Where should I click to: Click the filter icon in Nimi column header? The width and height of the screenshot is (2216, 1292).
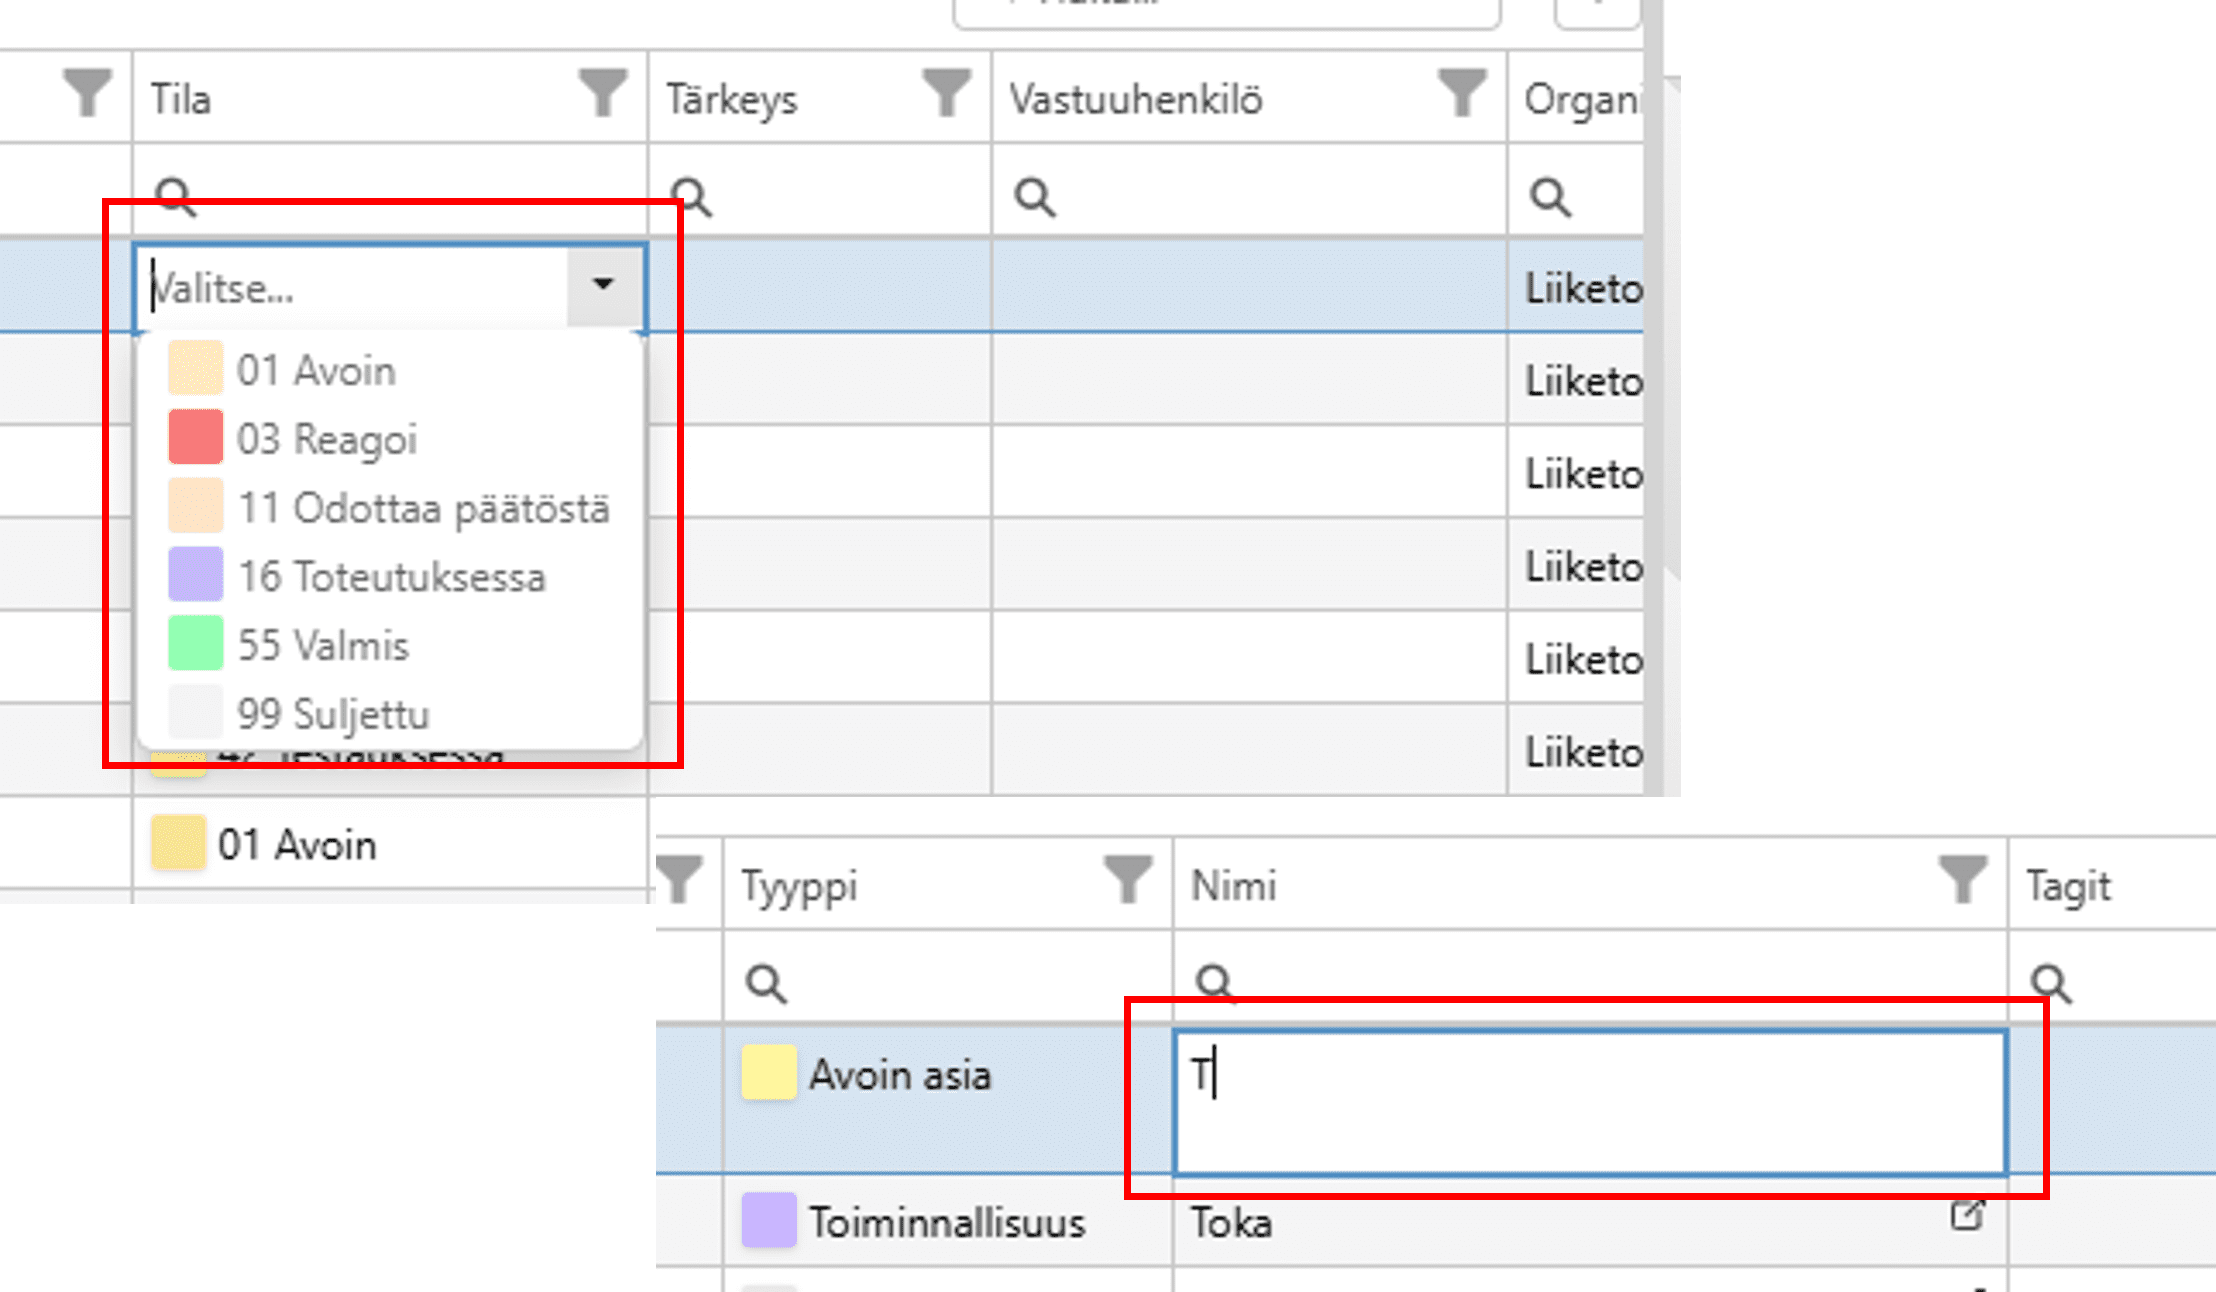click(x=1963, y=879)
